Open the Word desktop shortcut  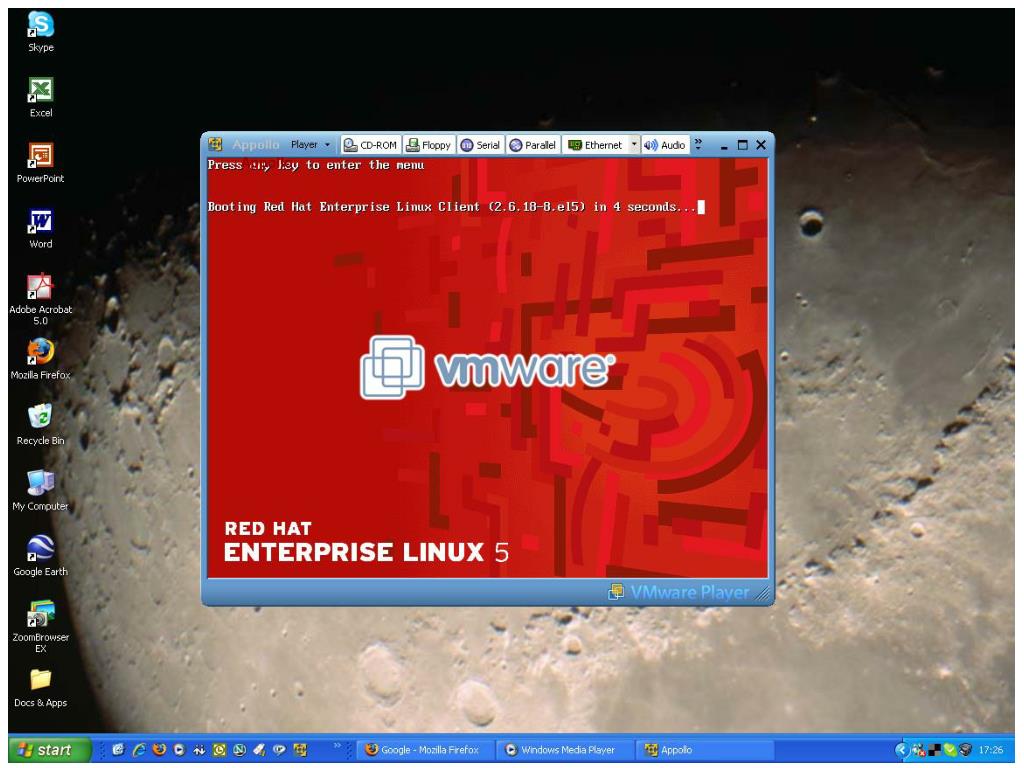[x=40, y=229]
